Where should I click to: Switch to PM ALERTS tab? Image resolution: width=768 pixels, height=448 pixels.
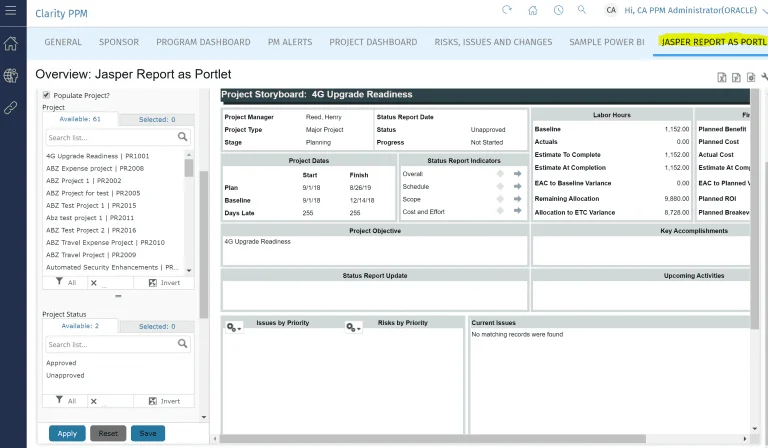coord(290,42)
